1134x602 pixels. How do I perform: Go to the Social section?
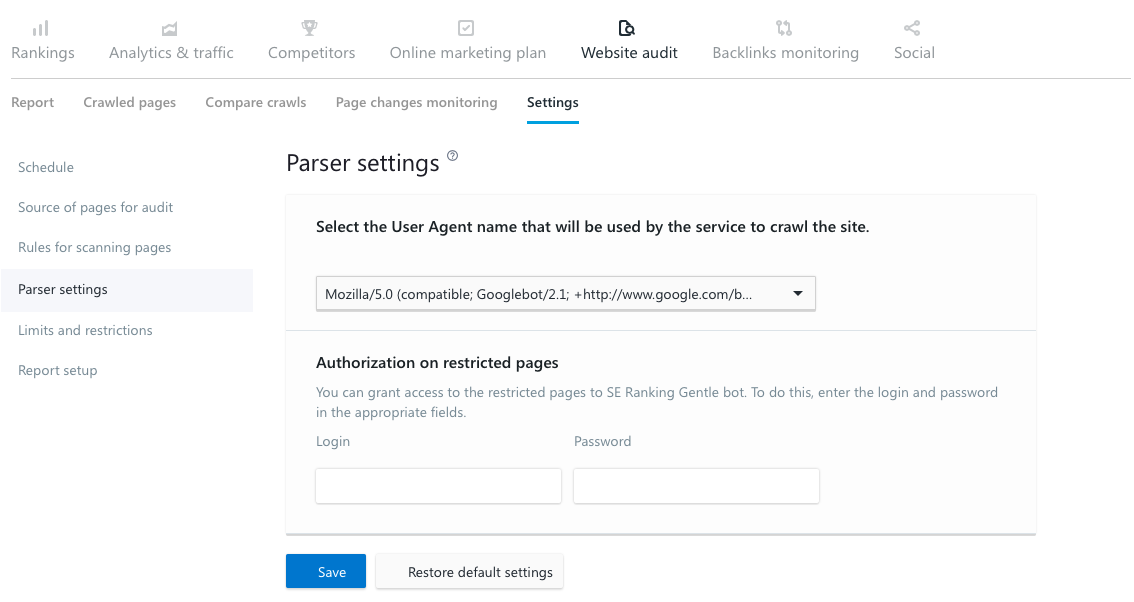[914, 53]
